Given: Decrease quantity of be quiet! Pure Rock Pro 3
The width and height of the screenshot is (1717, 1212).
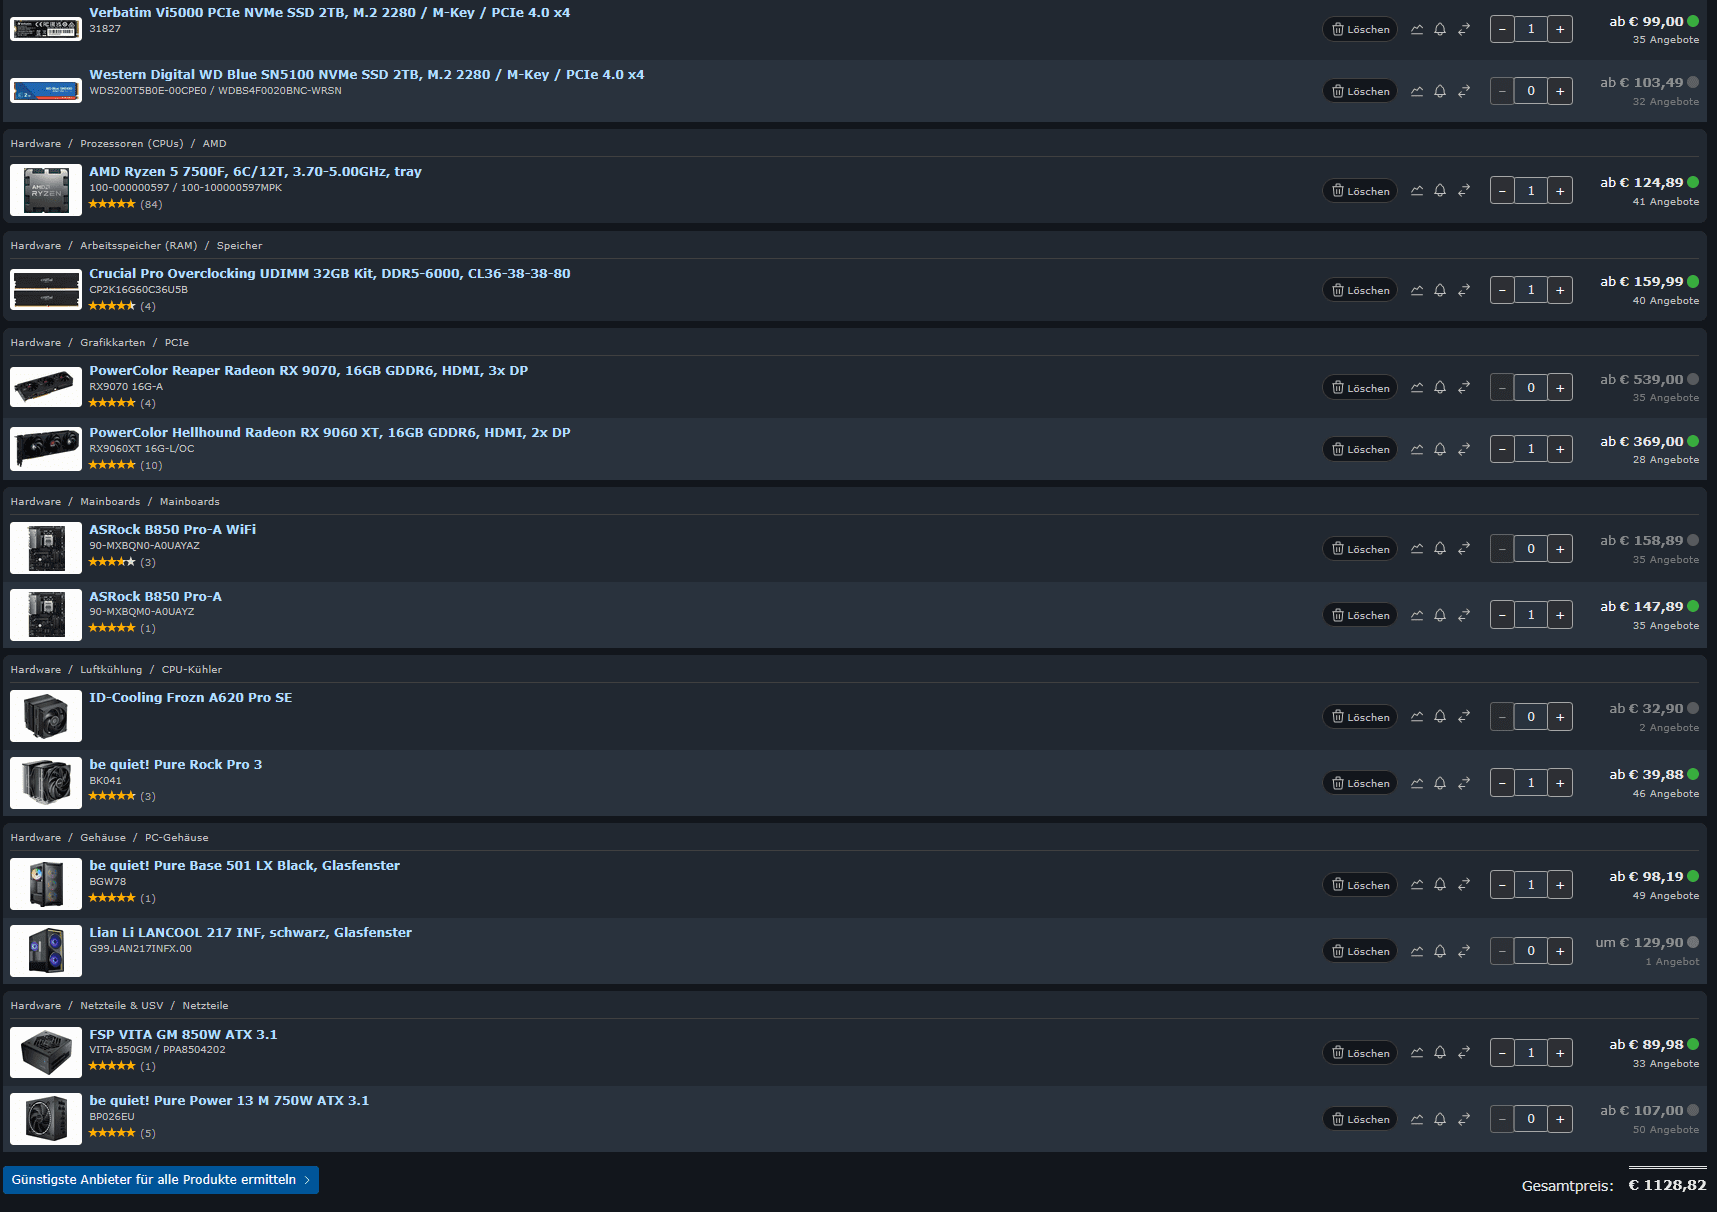Looking at the screenshot, I should 1502,783.
